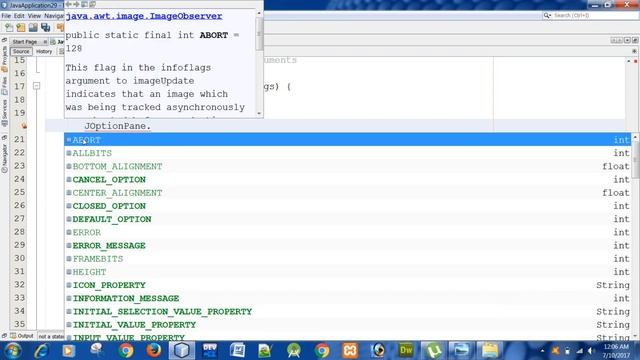Open uTorrent from the taskbar
The height and width of the screenshot is (360, 640).
tap(434, 351)
